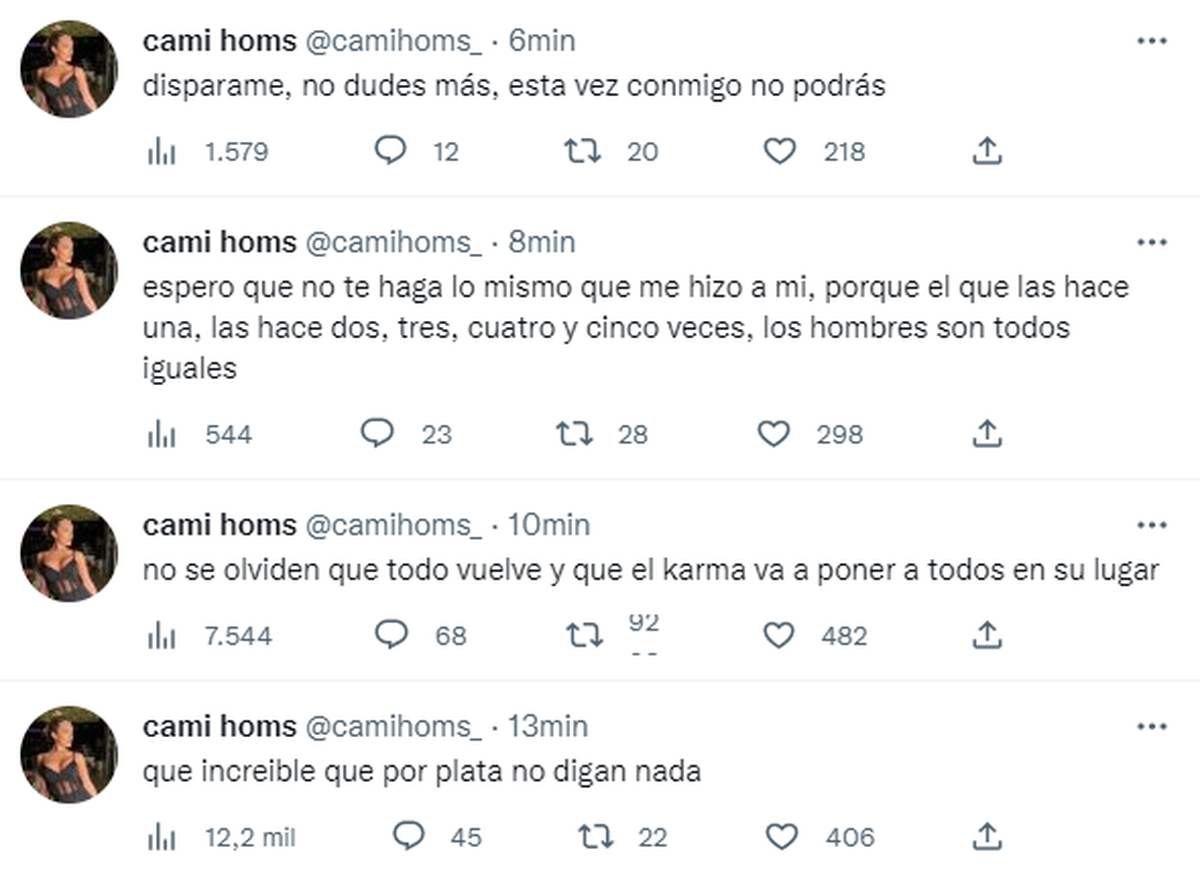This screenshot has height=881, width=1200.
Task: Retweet the 'disparame, no dudes más' tweet
Action: (x=583, y=152)
